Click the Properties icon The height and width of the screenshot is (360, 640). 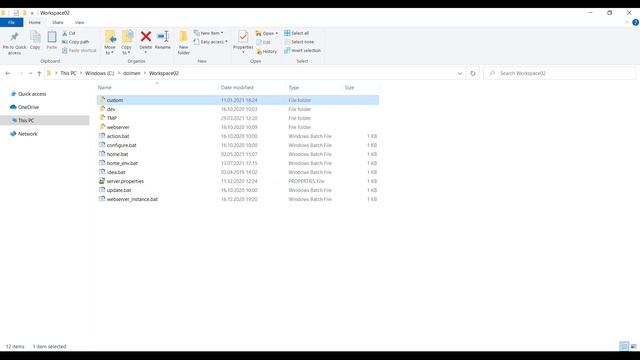pyautogui.click(x=243, y=37)
